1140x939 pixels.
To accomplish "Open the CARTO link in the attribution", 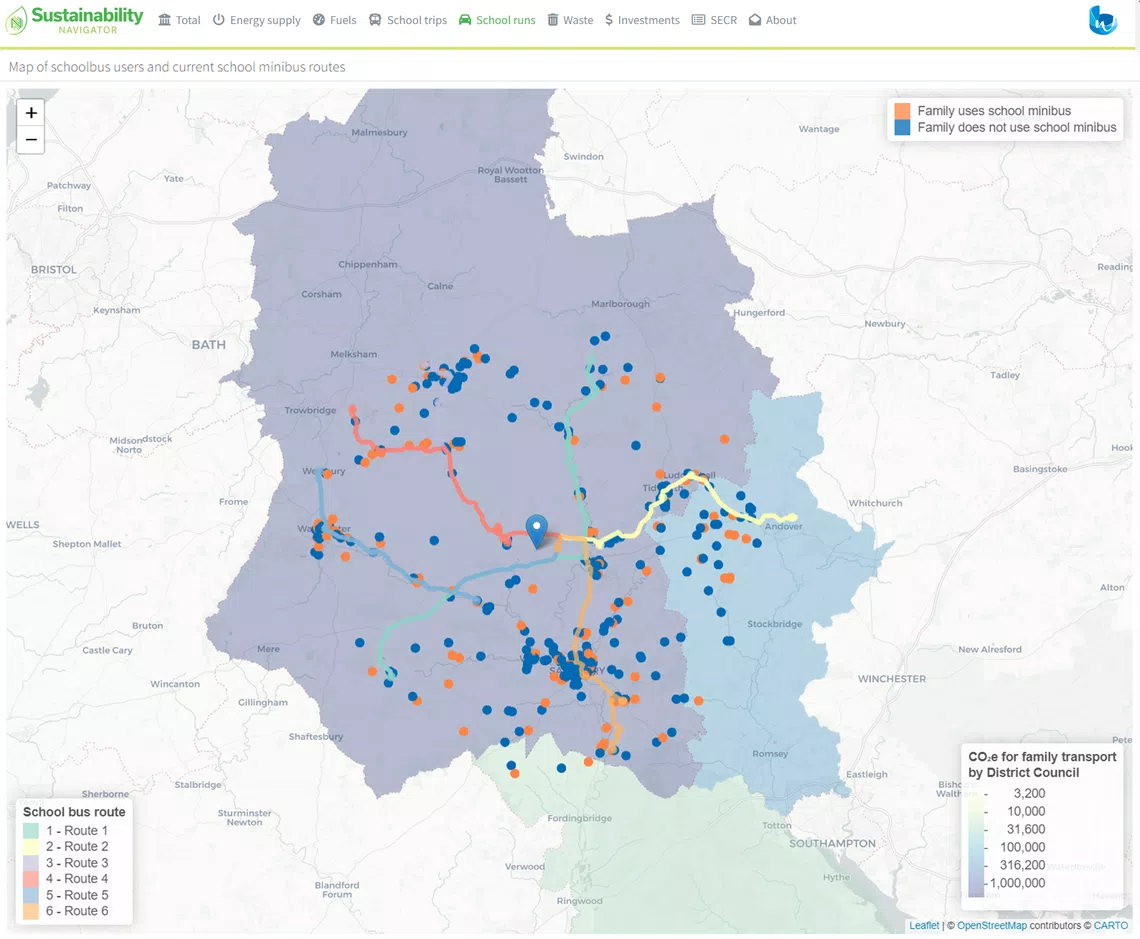I will pyautogui.click(x=1110, y=925).
